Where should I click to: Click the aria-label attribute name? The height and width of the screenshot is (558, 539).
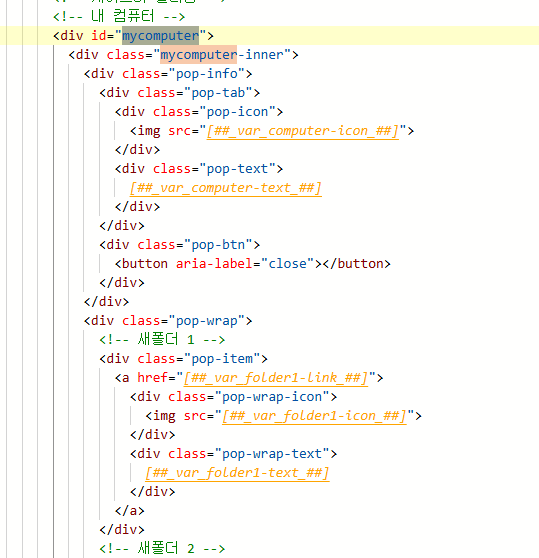click(x=214, y=264)
